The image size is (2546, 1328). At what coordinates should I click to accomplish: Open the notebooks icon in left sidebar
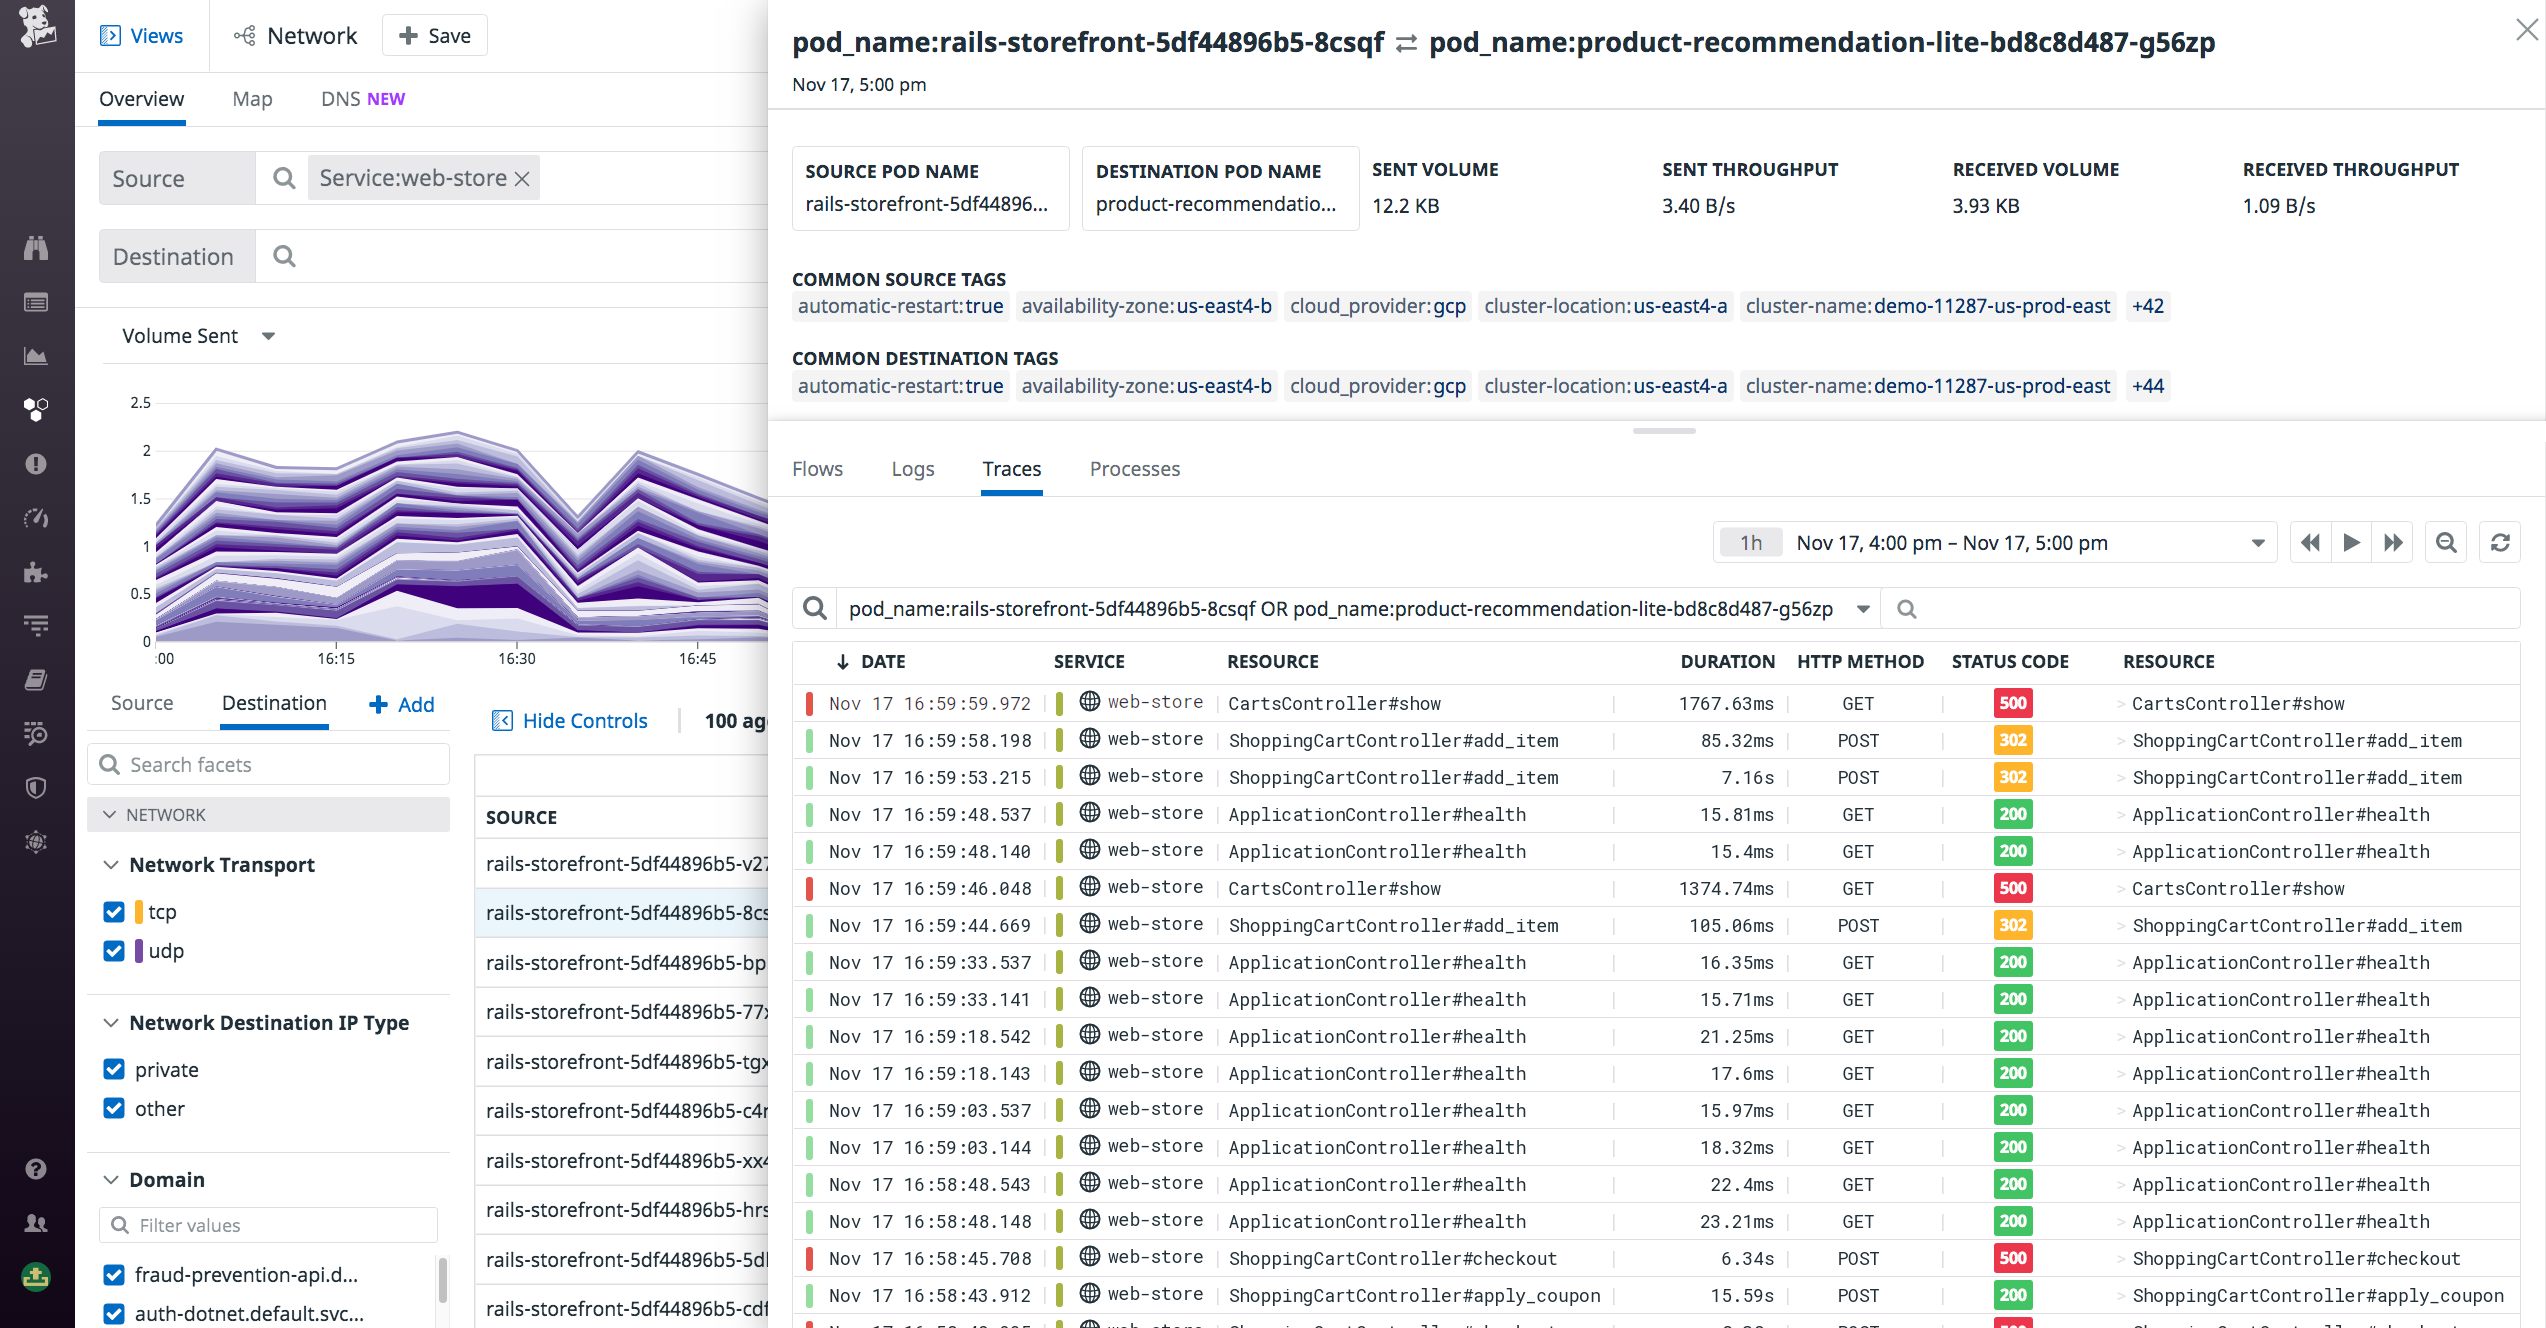coord(36,679)
